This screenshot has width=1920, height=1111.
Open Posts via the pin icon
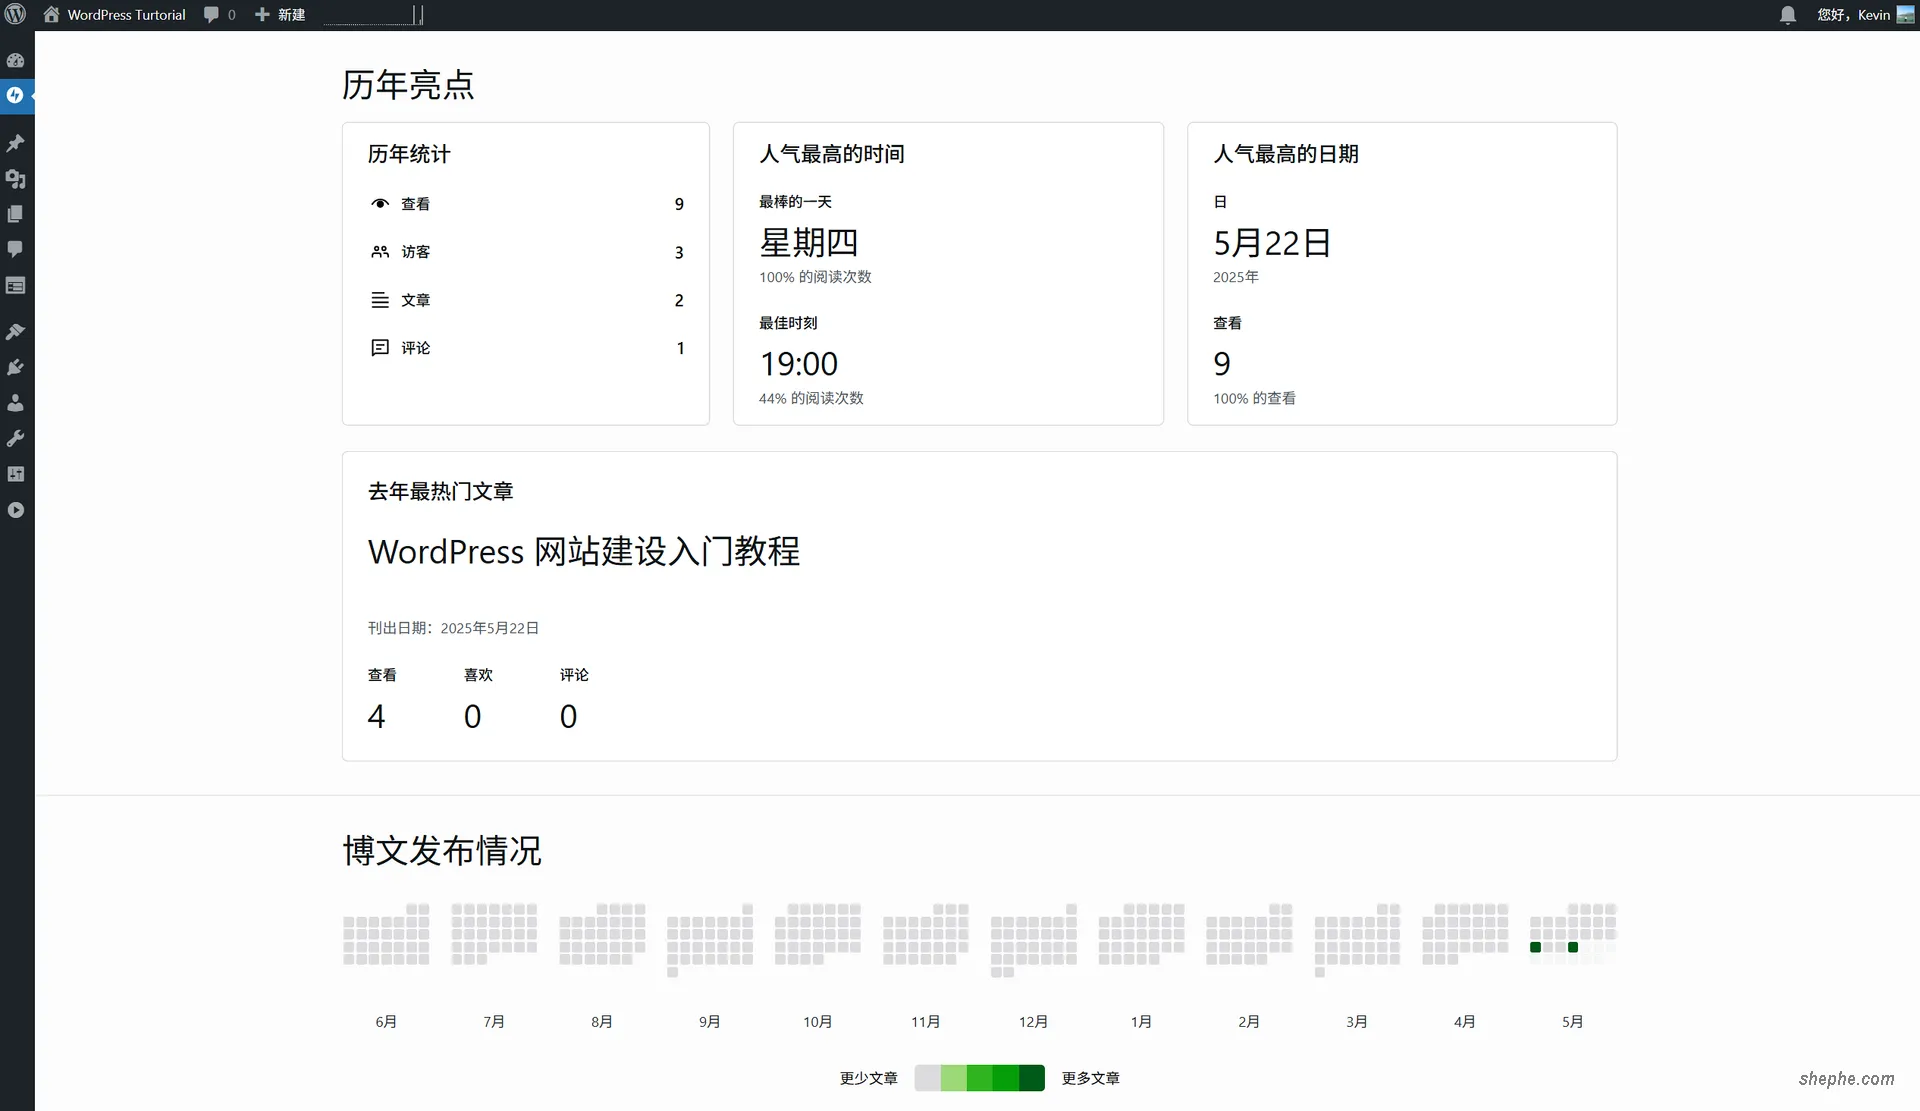click(x=16, y=142)
